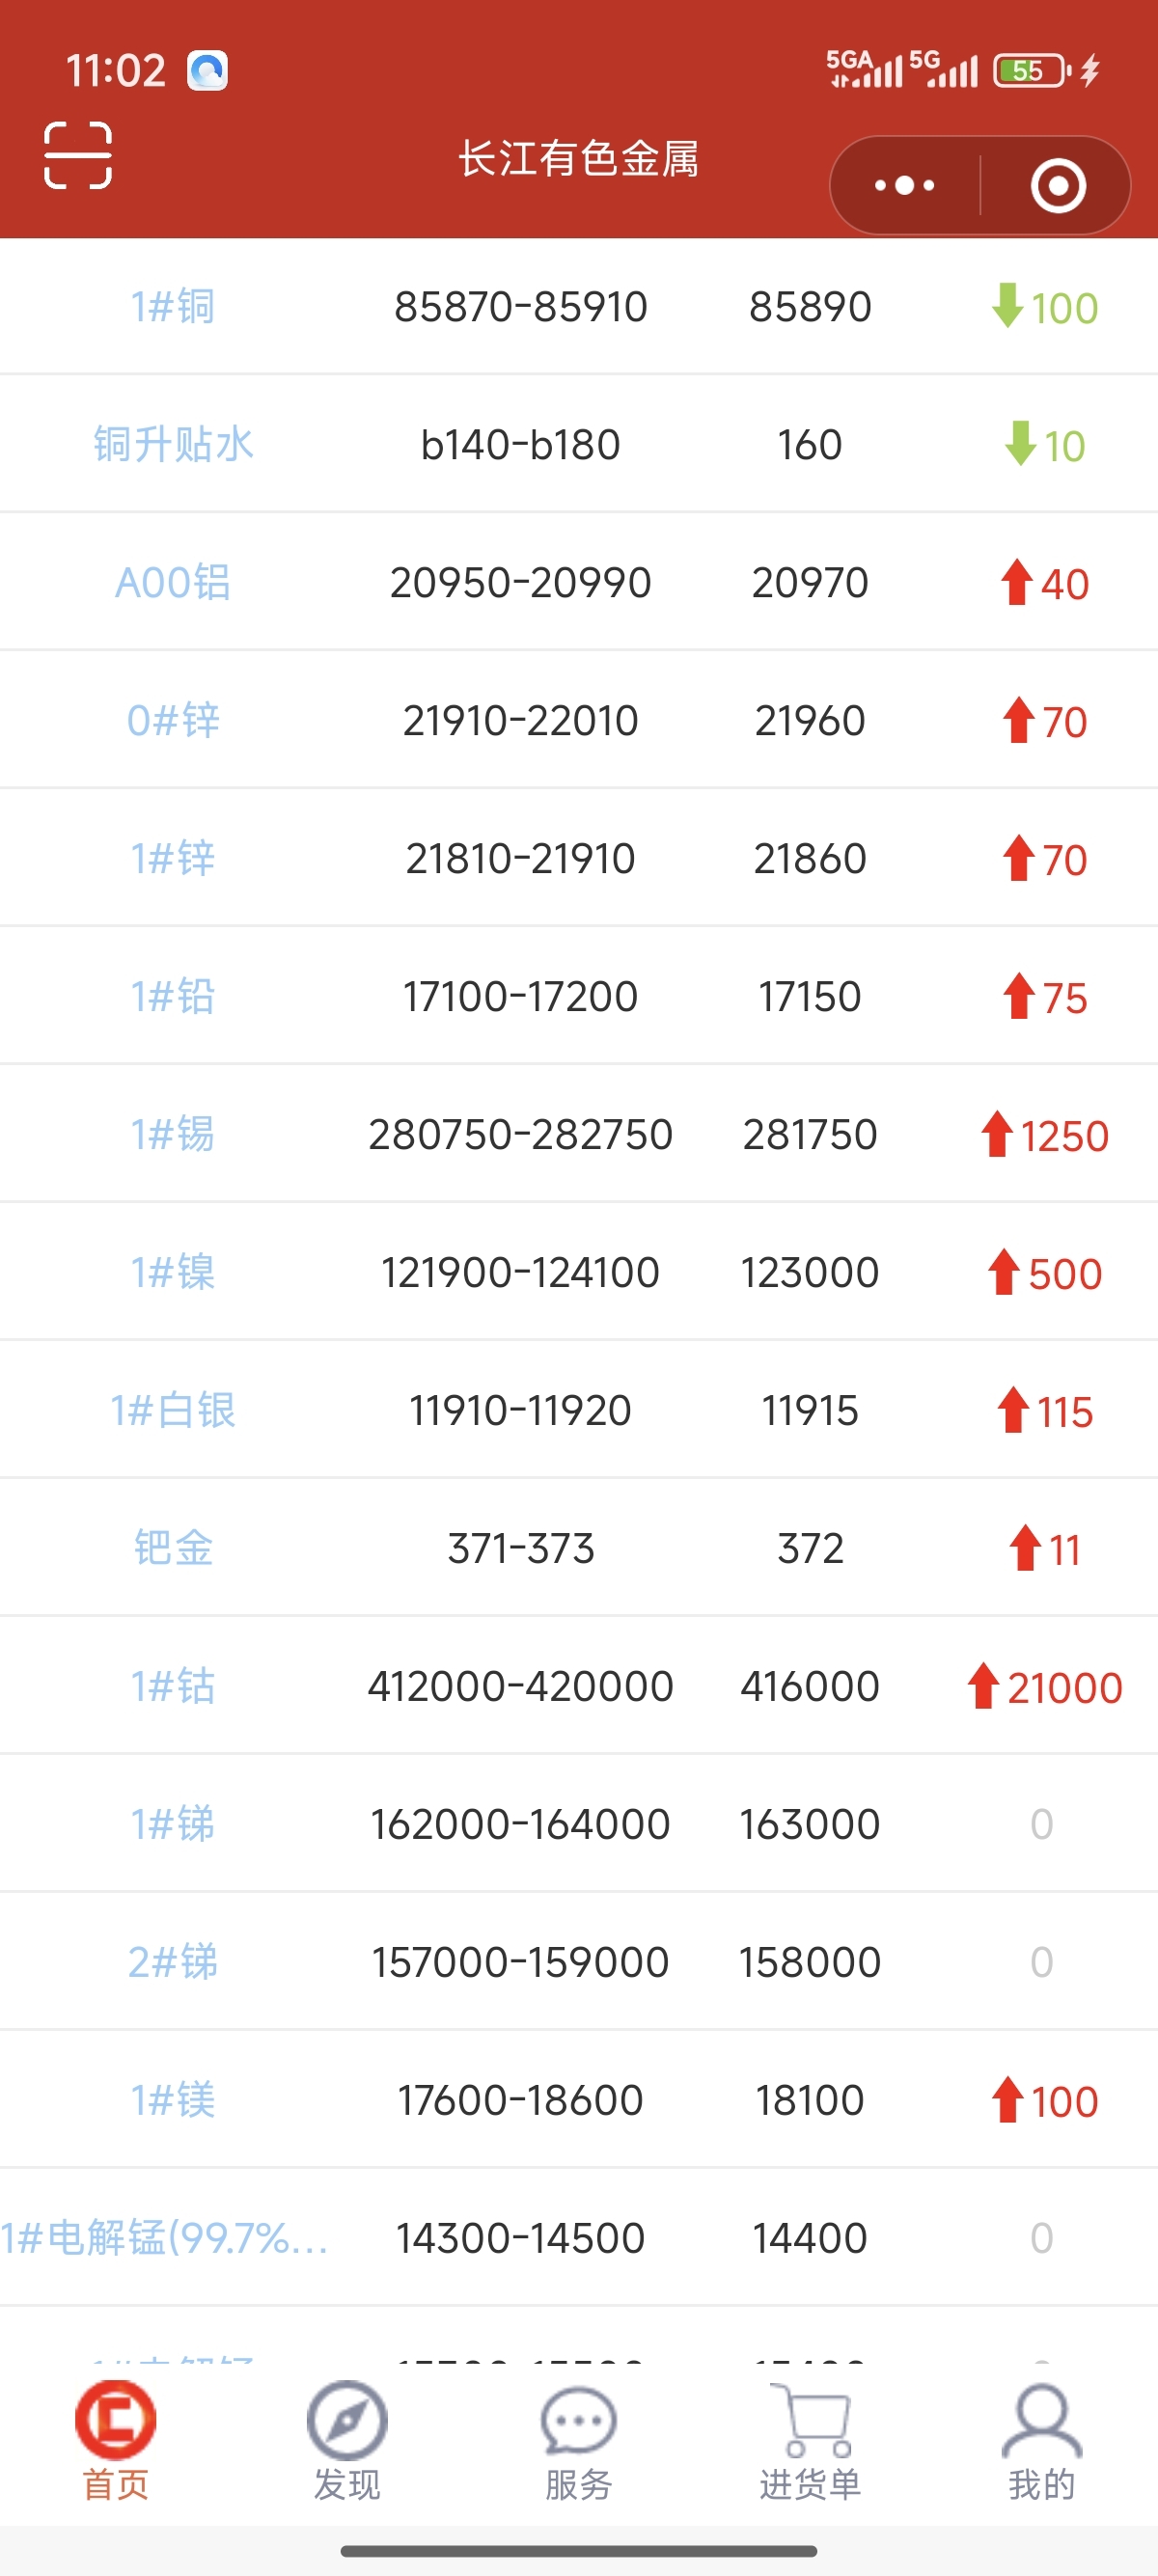1158x2576 pixels.
Task: Tap the 长江有色金属 page title
Action: pyautogui.click(x=579, y=159)
